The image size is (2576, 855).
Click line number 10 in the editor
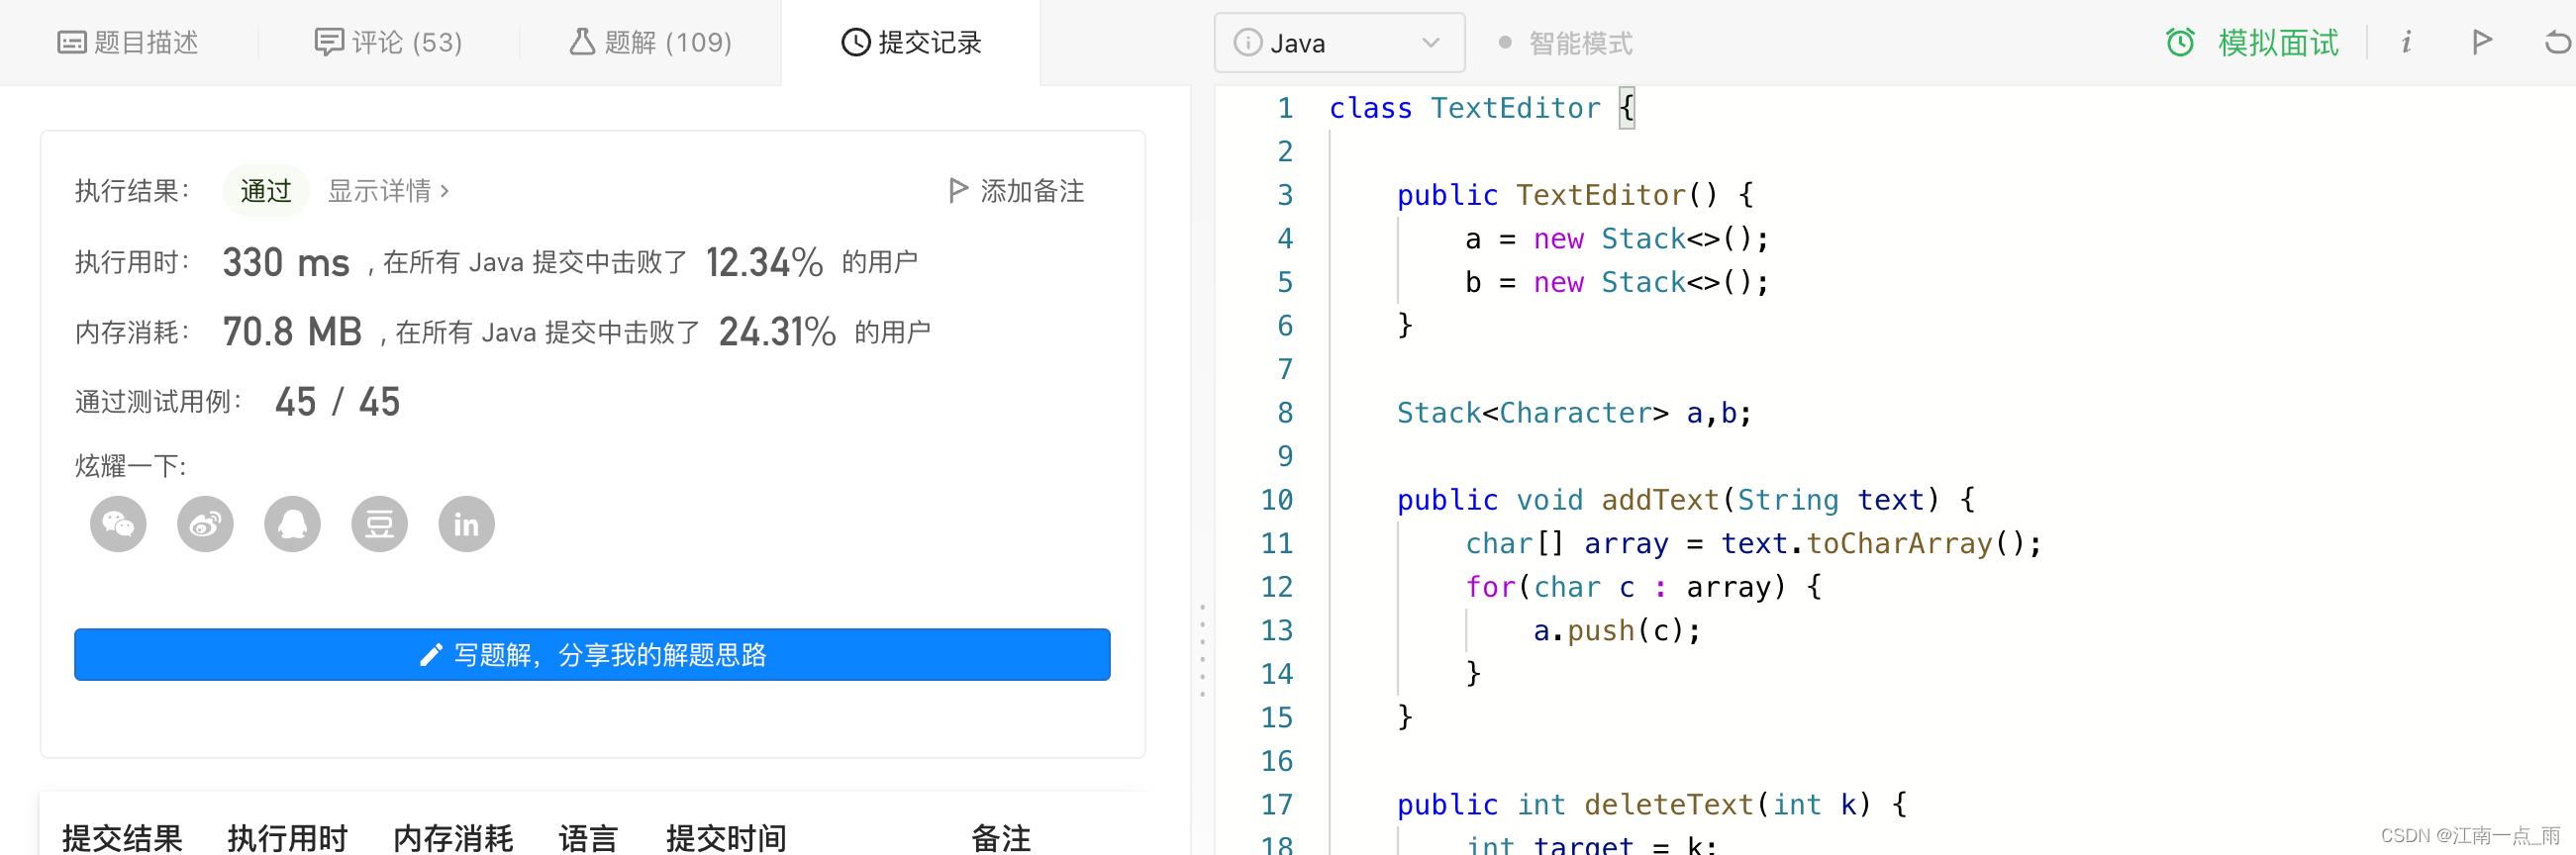tap(1276, 500)
